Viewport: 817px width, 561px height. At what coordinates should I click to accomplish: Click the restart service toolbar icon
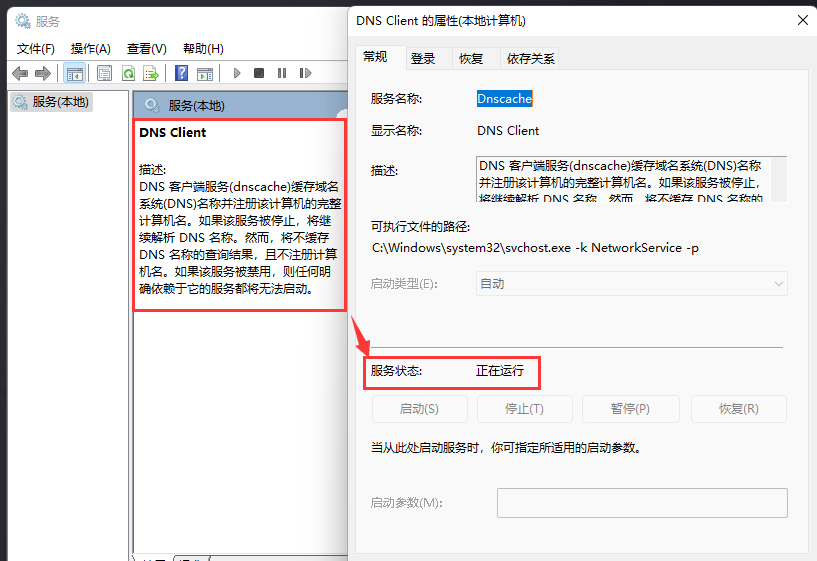303,73
